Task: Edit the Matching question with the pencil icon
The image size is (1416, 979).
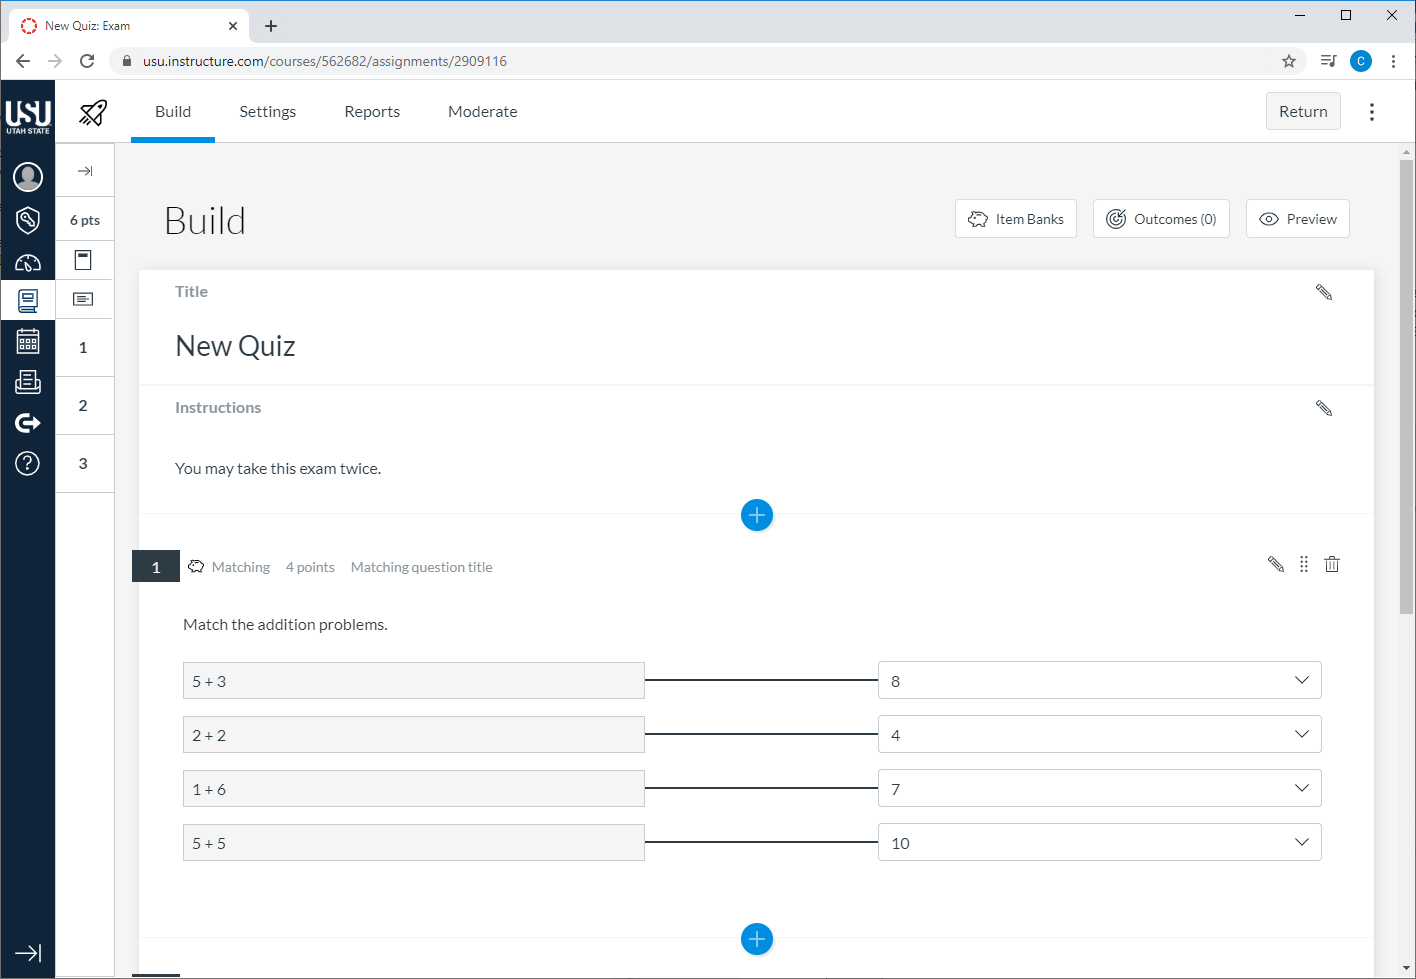Action: [x=1275, y=564]
